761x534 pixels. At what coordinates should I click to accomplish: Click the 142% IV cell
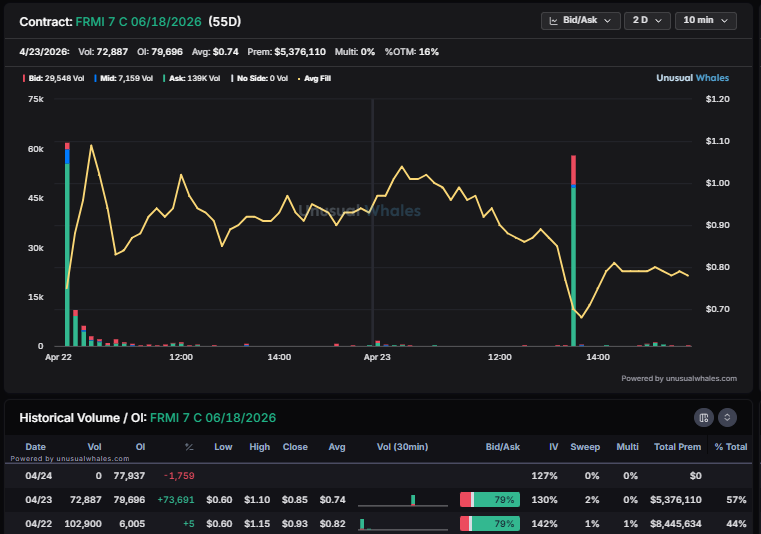(544, 523)
